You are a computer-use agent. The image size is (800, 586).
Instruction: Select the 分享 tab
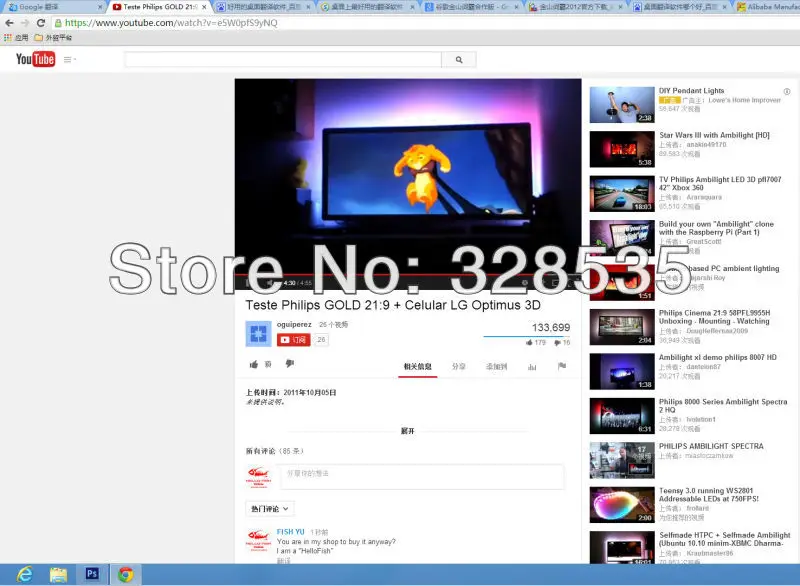pyautogui.click(x=459, y=367)
